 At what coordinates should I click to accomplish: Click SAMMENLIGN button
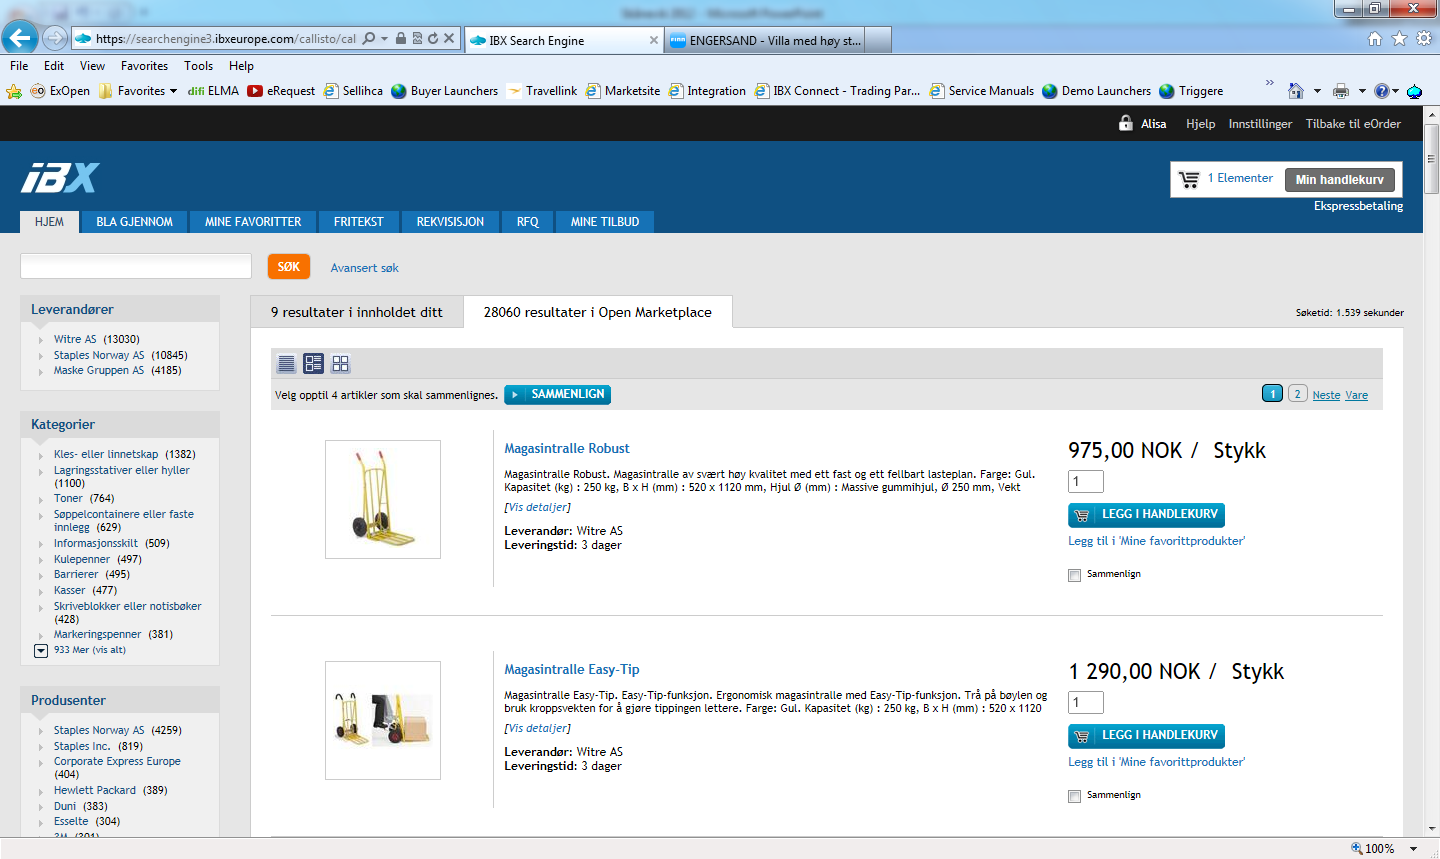pos(558,395)
